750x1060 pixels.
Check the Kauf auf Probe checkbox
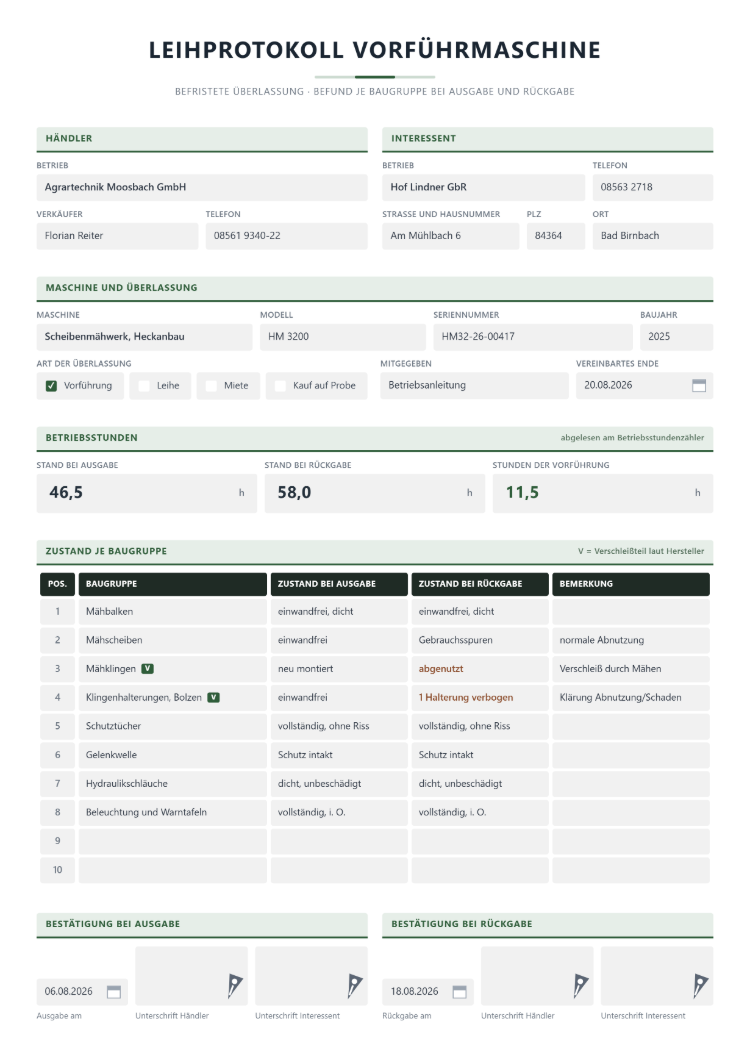click(x=280, y=386)
